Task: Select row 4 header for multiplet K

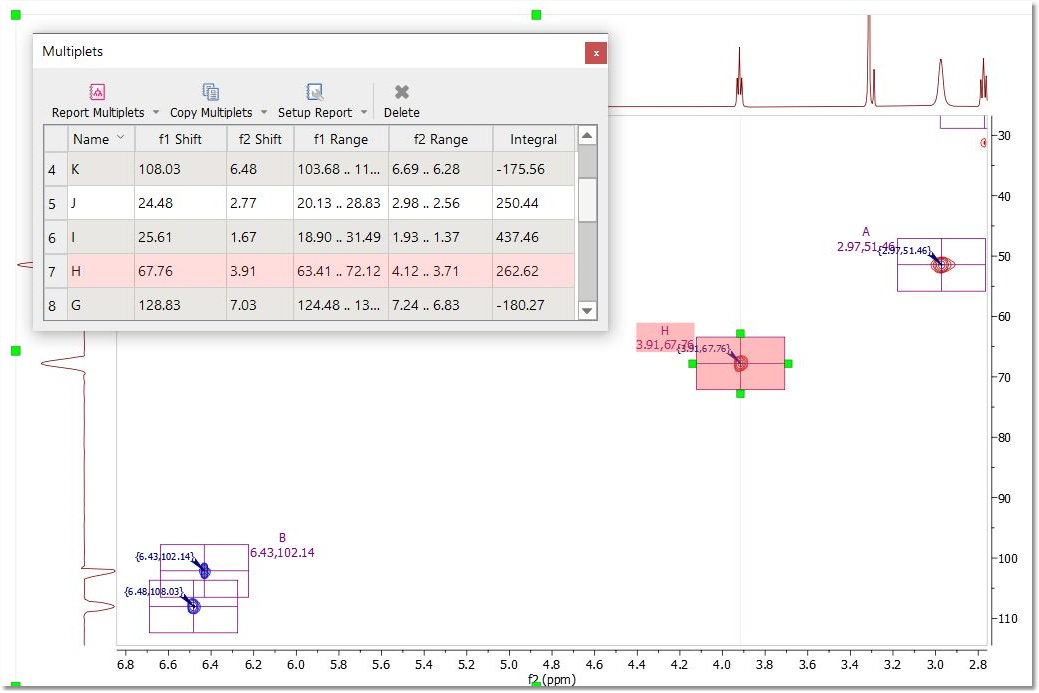Action: coord(55,170)
